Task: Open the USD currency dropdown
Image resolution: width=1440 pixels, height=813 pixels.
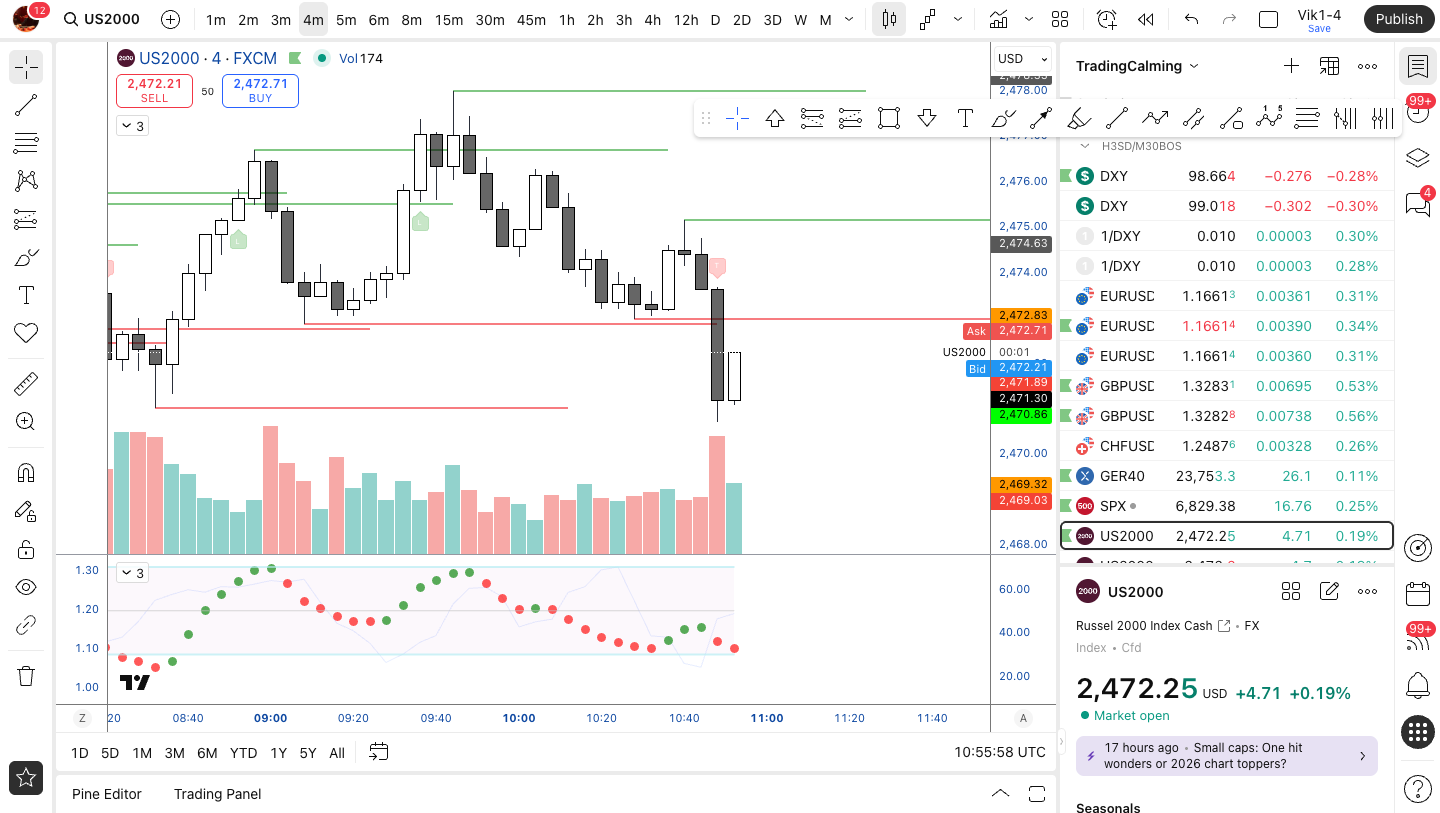Action: coord(1022,58)
